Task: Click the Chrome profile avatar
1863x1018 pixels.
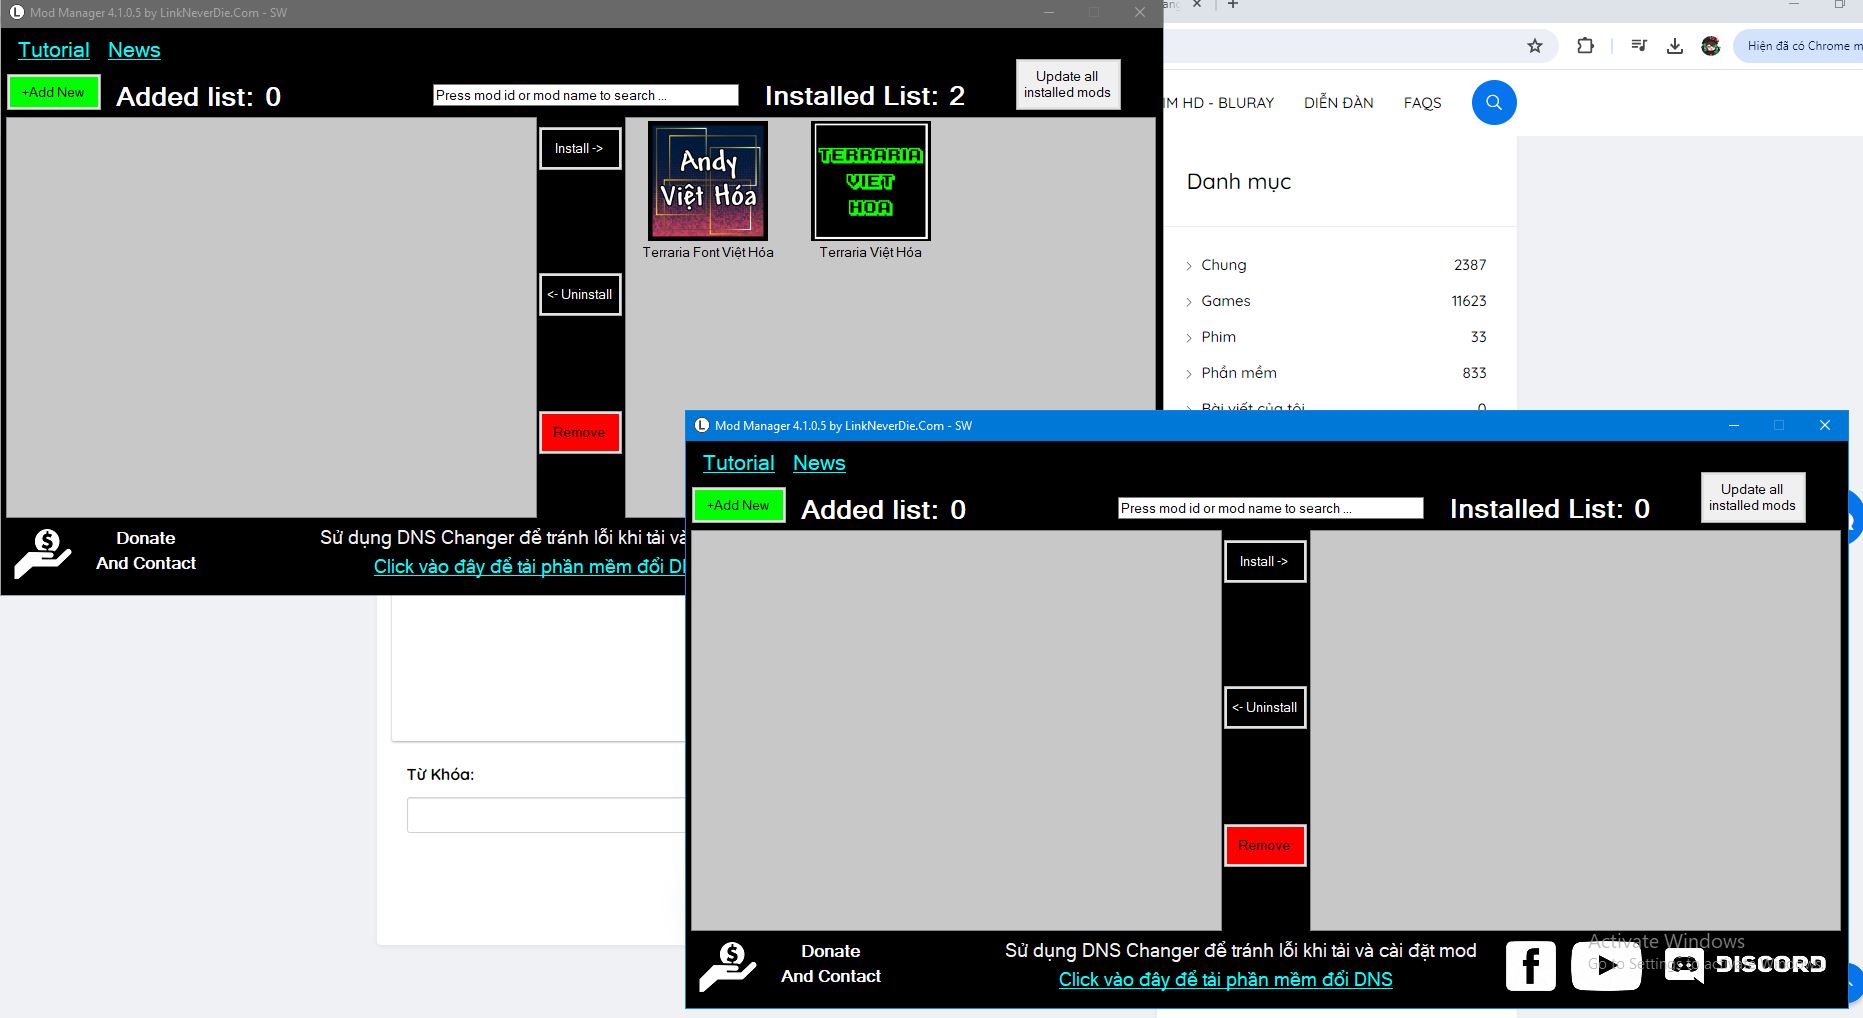Action: tap(1711, 46)
